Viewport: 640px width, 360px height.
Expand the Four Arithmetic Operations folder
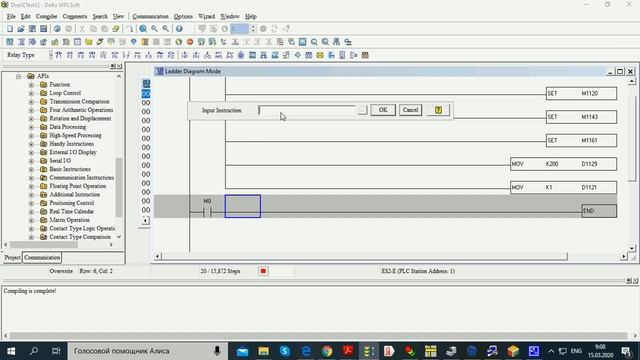31,110
